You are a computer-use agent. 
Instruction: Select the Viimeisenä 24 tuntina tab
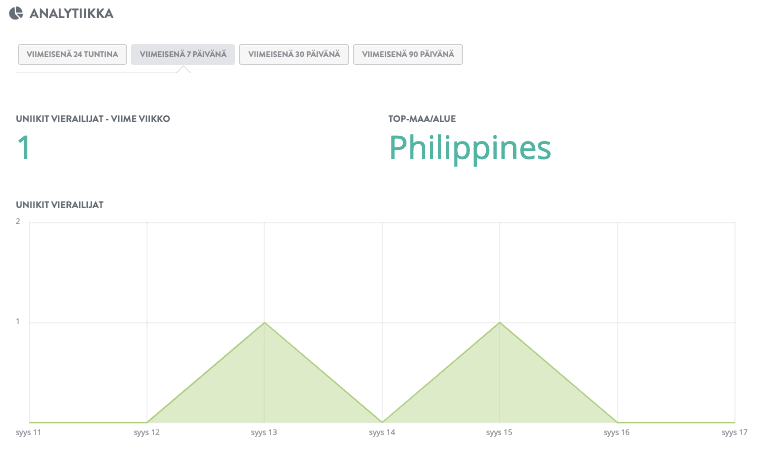(72, 54)
